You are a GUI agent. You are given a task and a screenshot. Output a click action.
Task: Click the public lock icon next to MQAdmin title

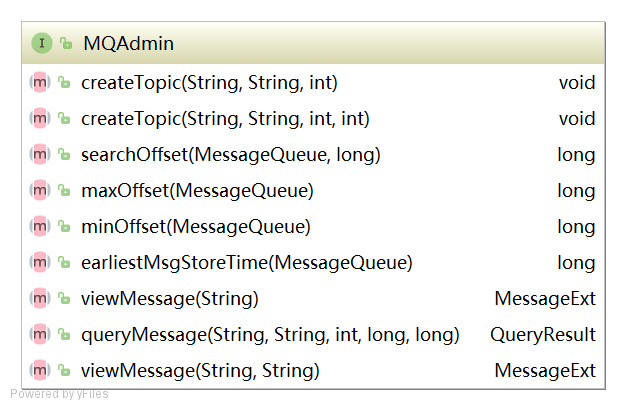[66, 43]
